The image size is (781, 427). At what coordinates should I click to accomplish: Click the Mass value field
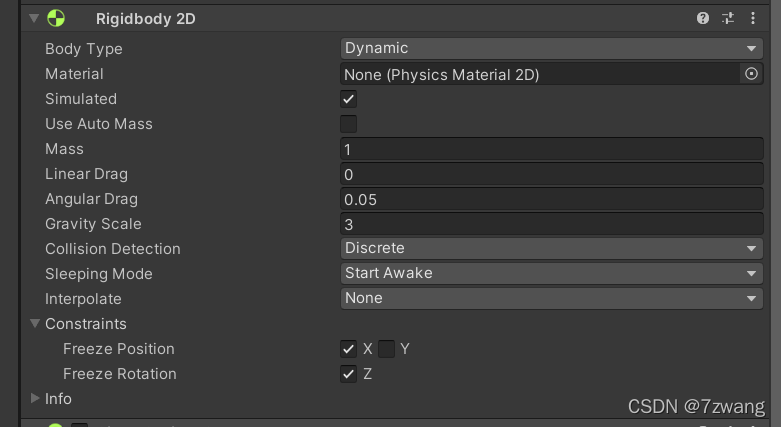tap(552, 149)
